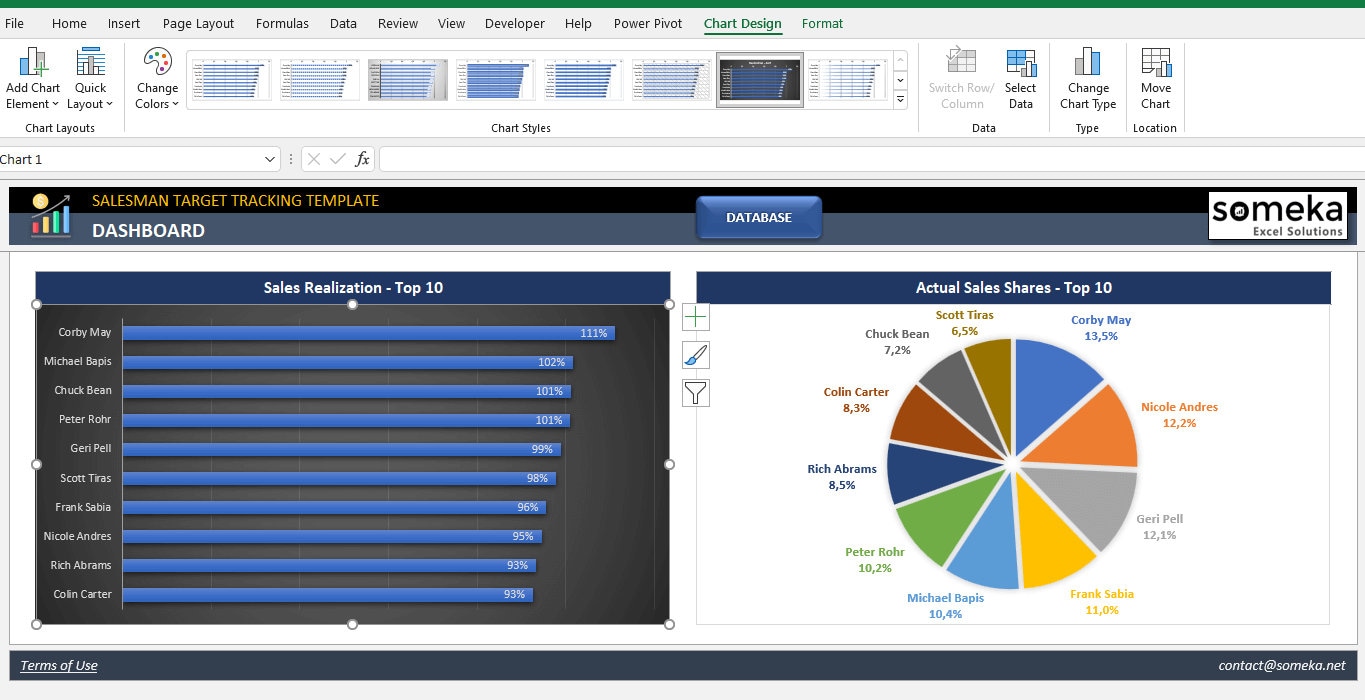
Task: Open Change Chart Type dialog
Action: coord(1087,80)
